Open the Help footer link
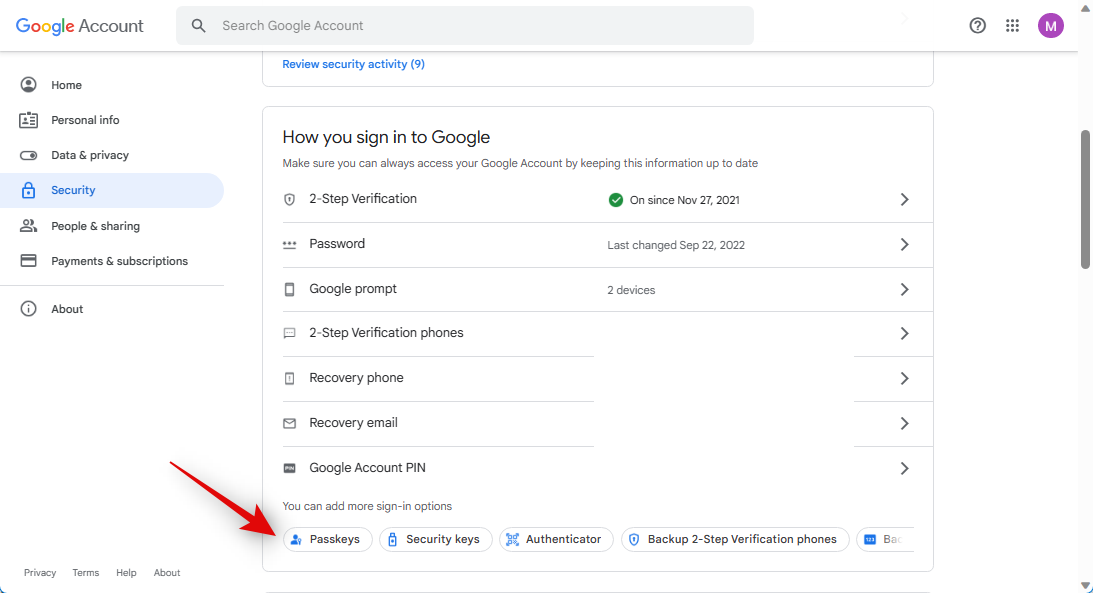1093x593 pixels. pyautogui.click(x=126, y=573)
